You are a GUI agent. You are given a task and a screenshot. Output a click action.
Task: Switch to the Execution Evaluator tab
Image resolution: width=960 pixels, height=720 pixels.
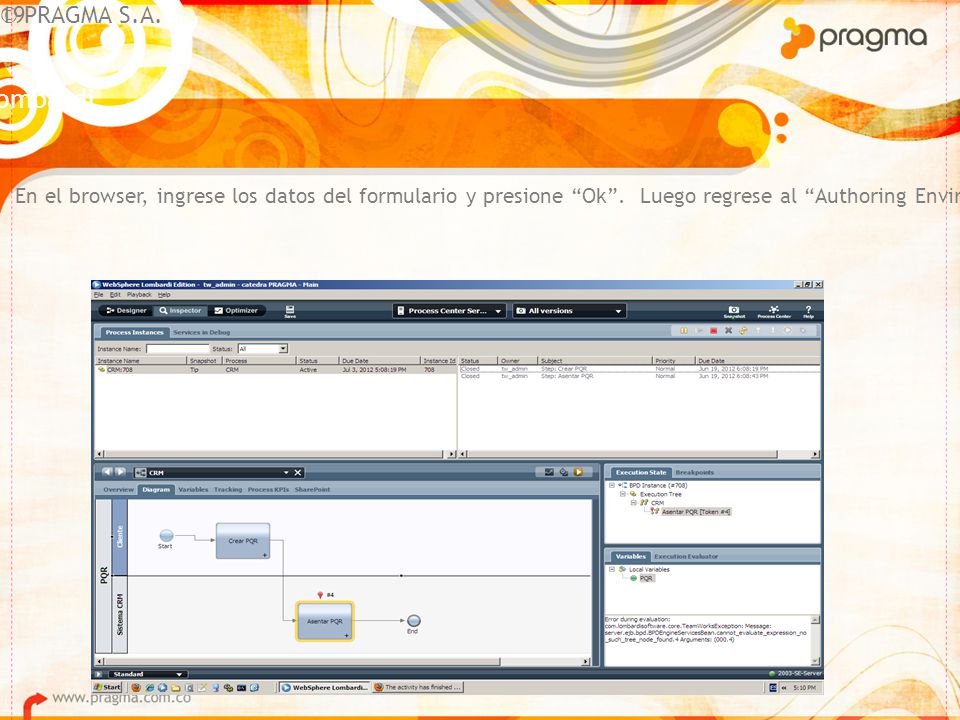click(x=686, y=557)
